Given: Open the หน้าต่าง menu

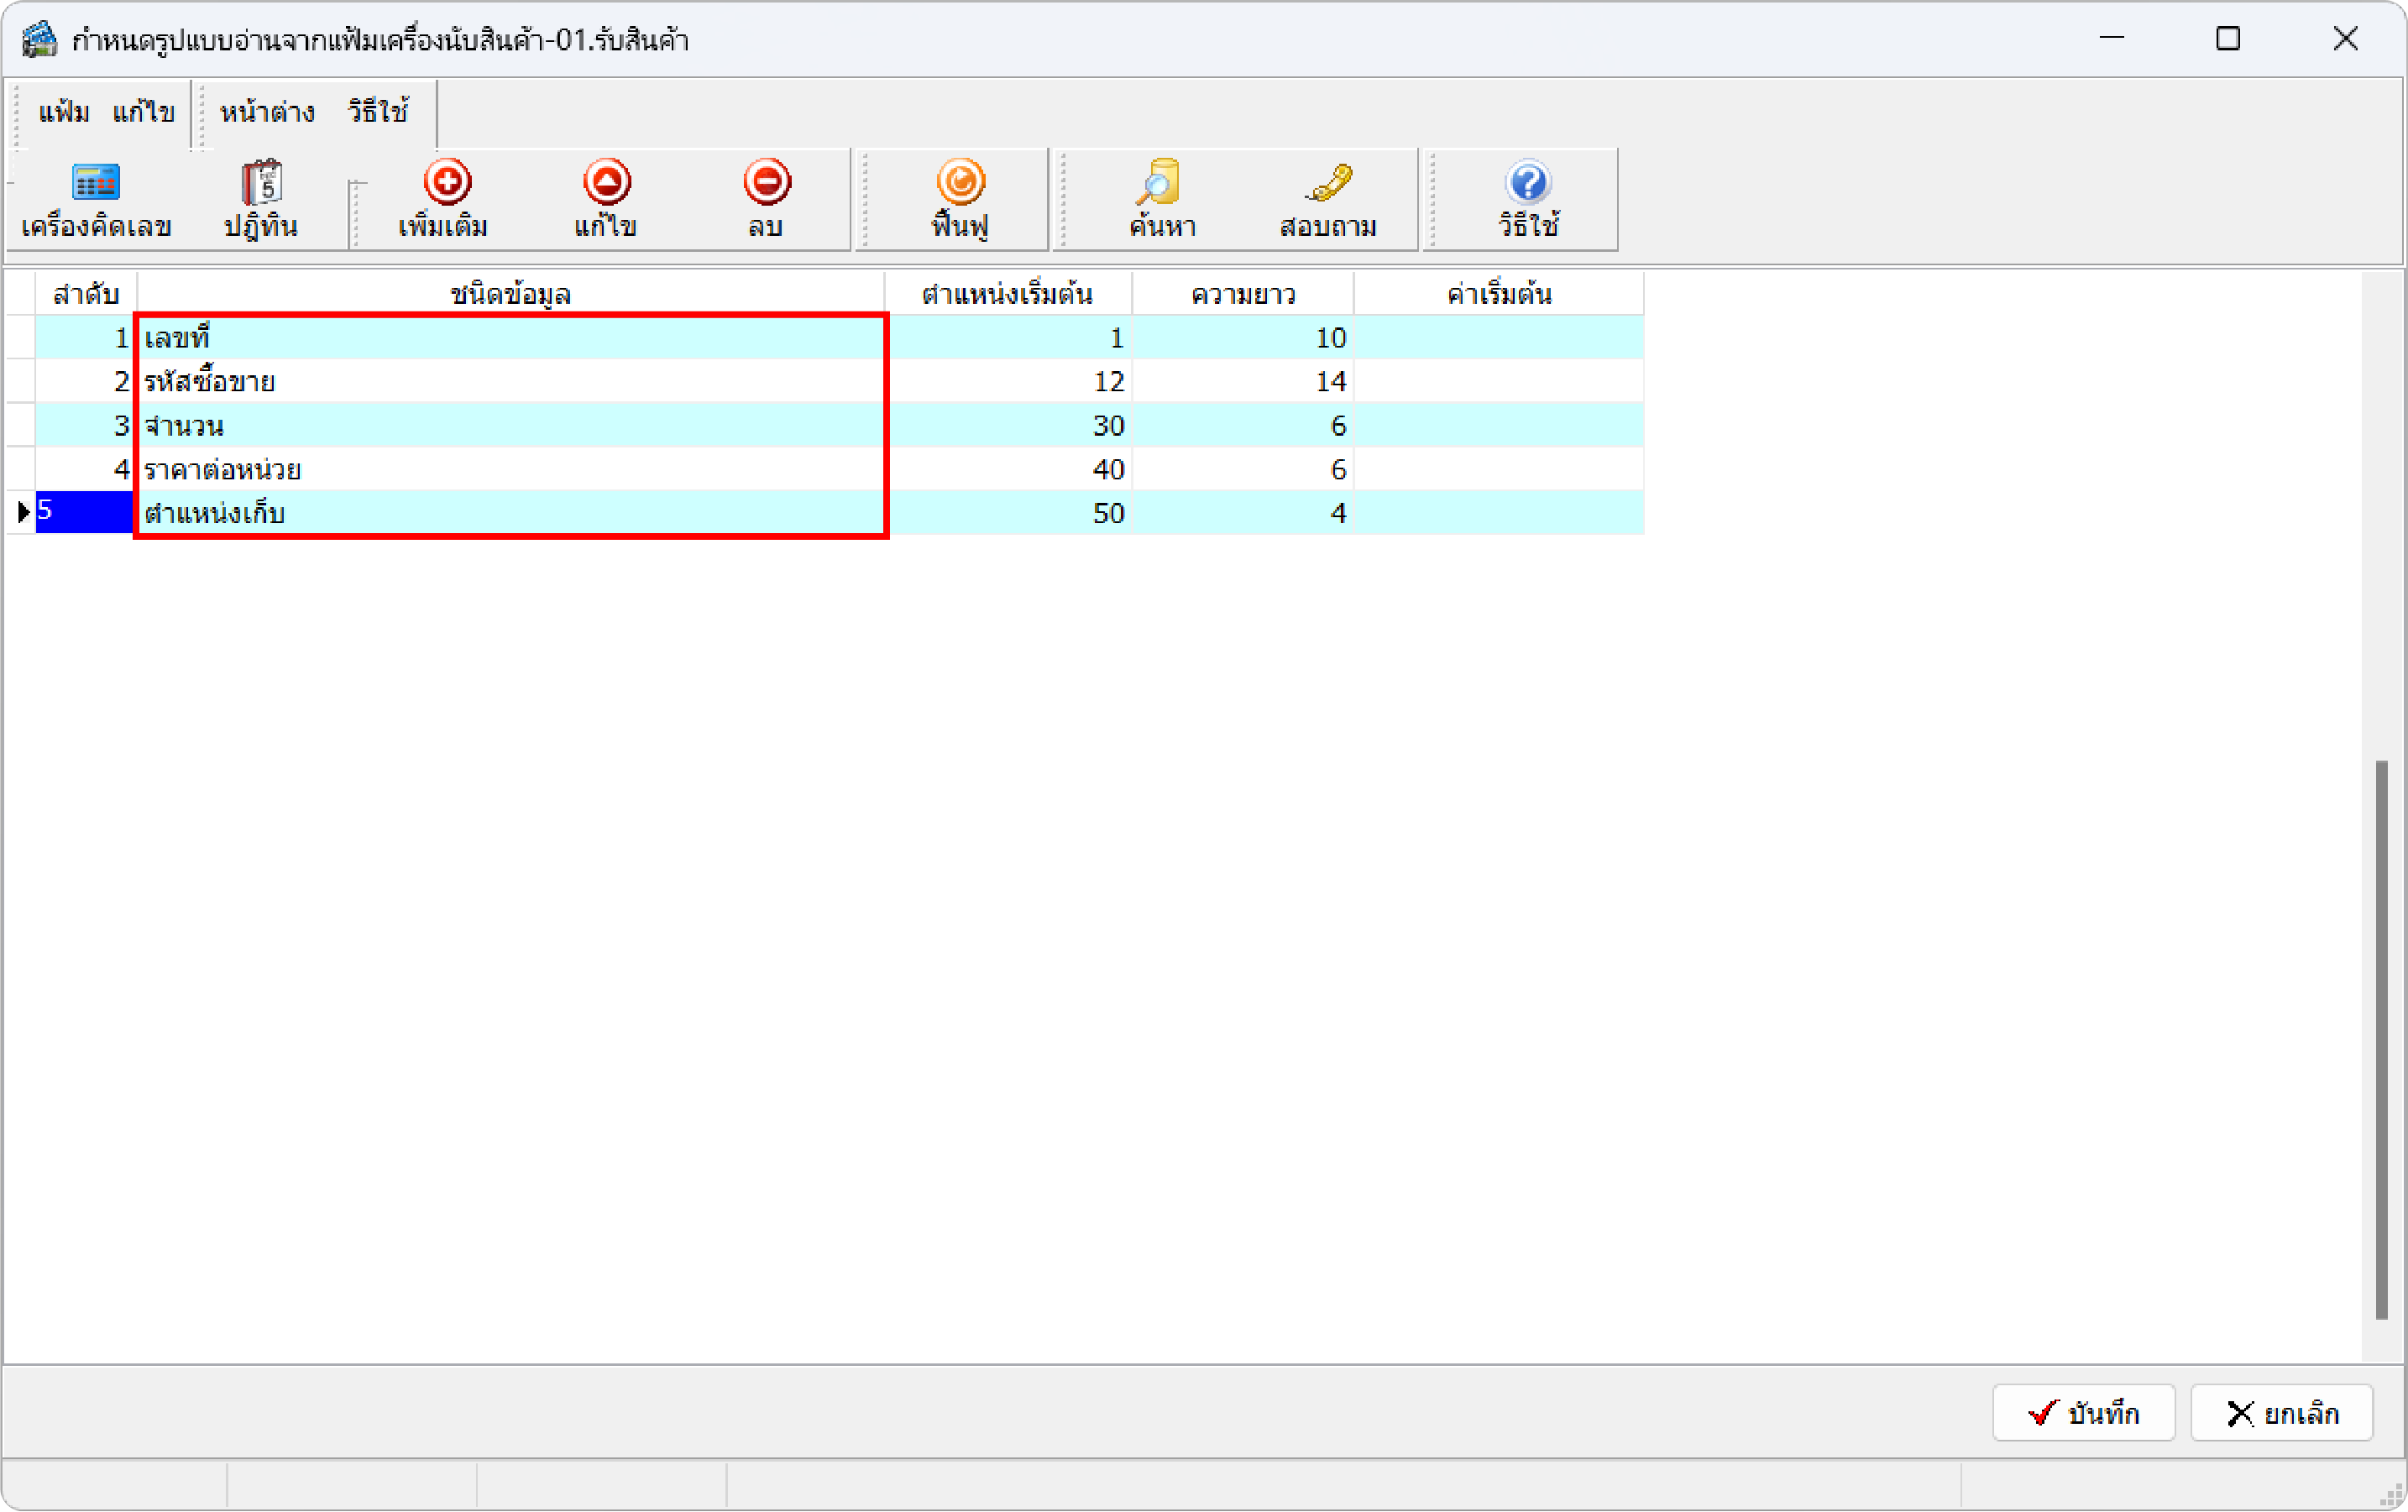Looking at the screenshot, I should (267, 112).
